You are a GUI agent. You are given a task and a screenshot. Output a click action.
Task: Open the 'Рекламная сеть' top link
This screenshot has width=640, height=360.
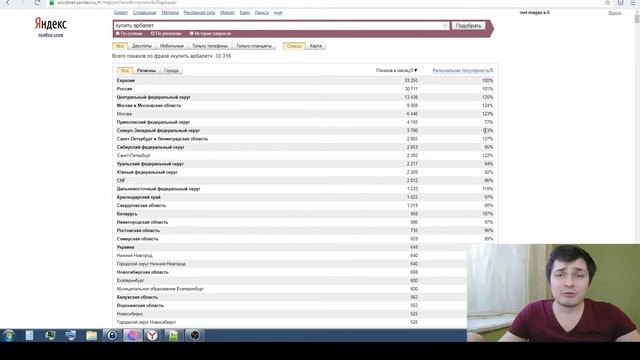pos(199,13)
